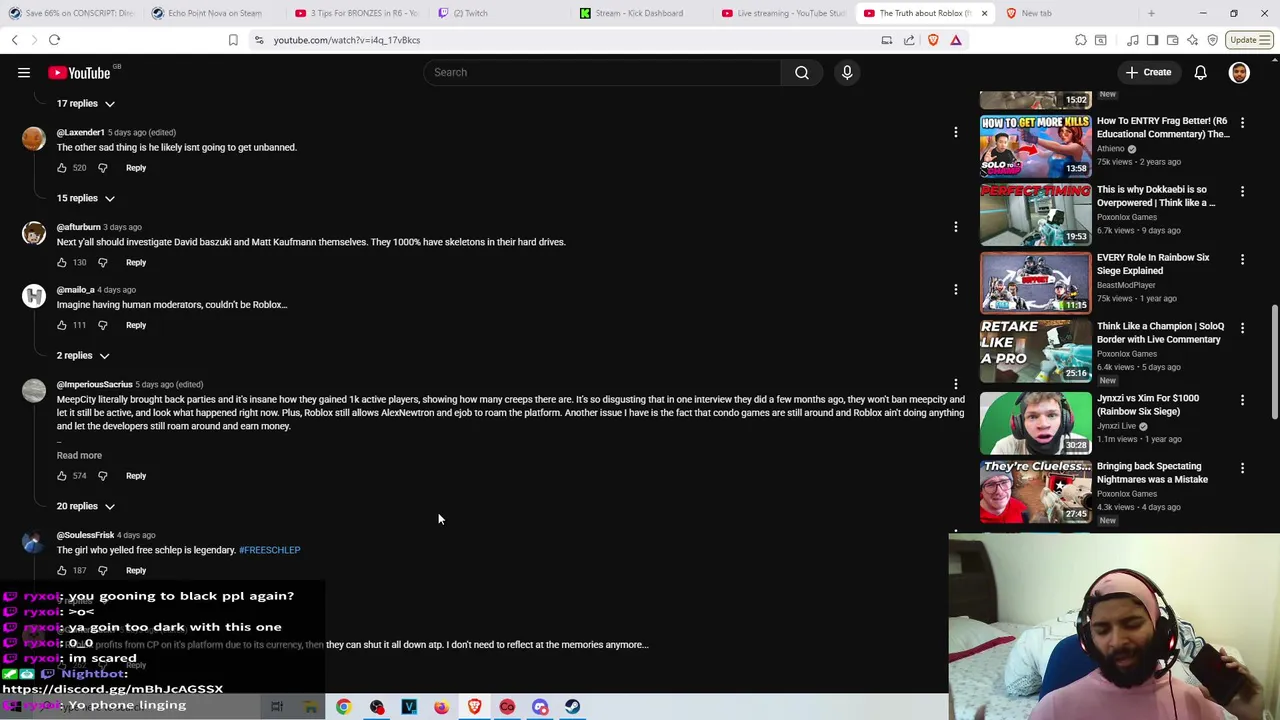Bookmark this page in the address bar
This screenshot has width=1280, height=720.
pos(233,40)
